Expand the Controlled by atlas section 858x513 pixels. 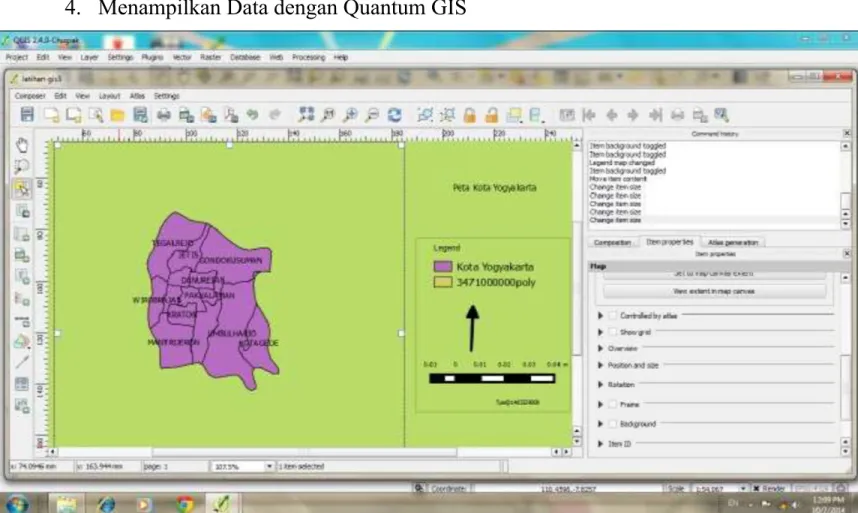point(600,316)
